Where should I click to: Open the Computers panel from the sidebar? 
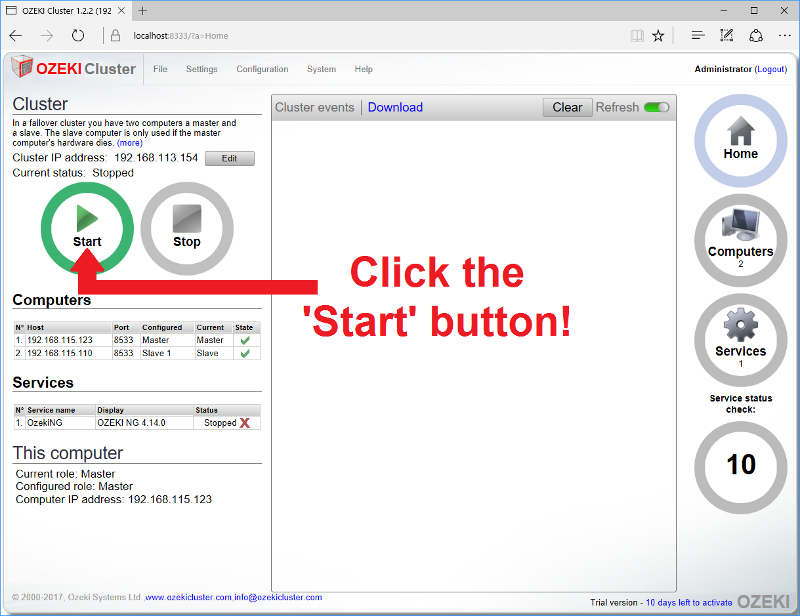click(740, 238)
